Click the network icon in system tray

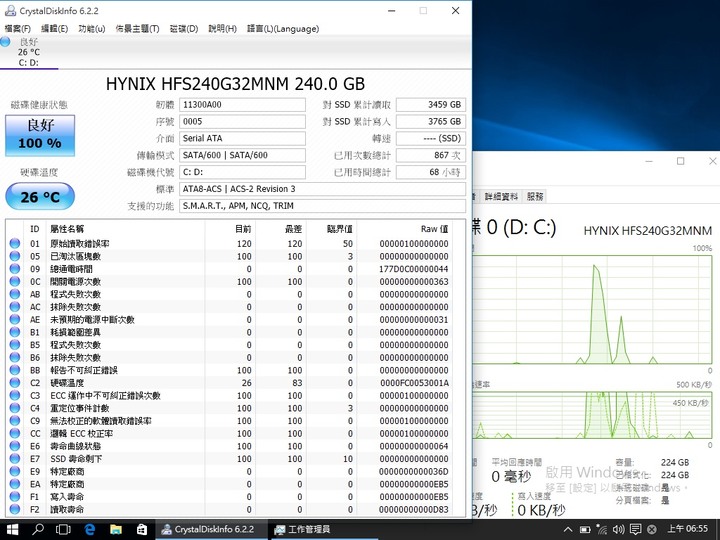click(602, 529)
